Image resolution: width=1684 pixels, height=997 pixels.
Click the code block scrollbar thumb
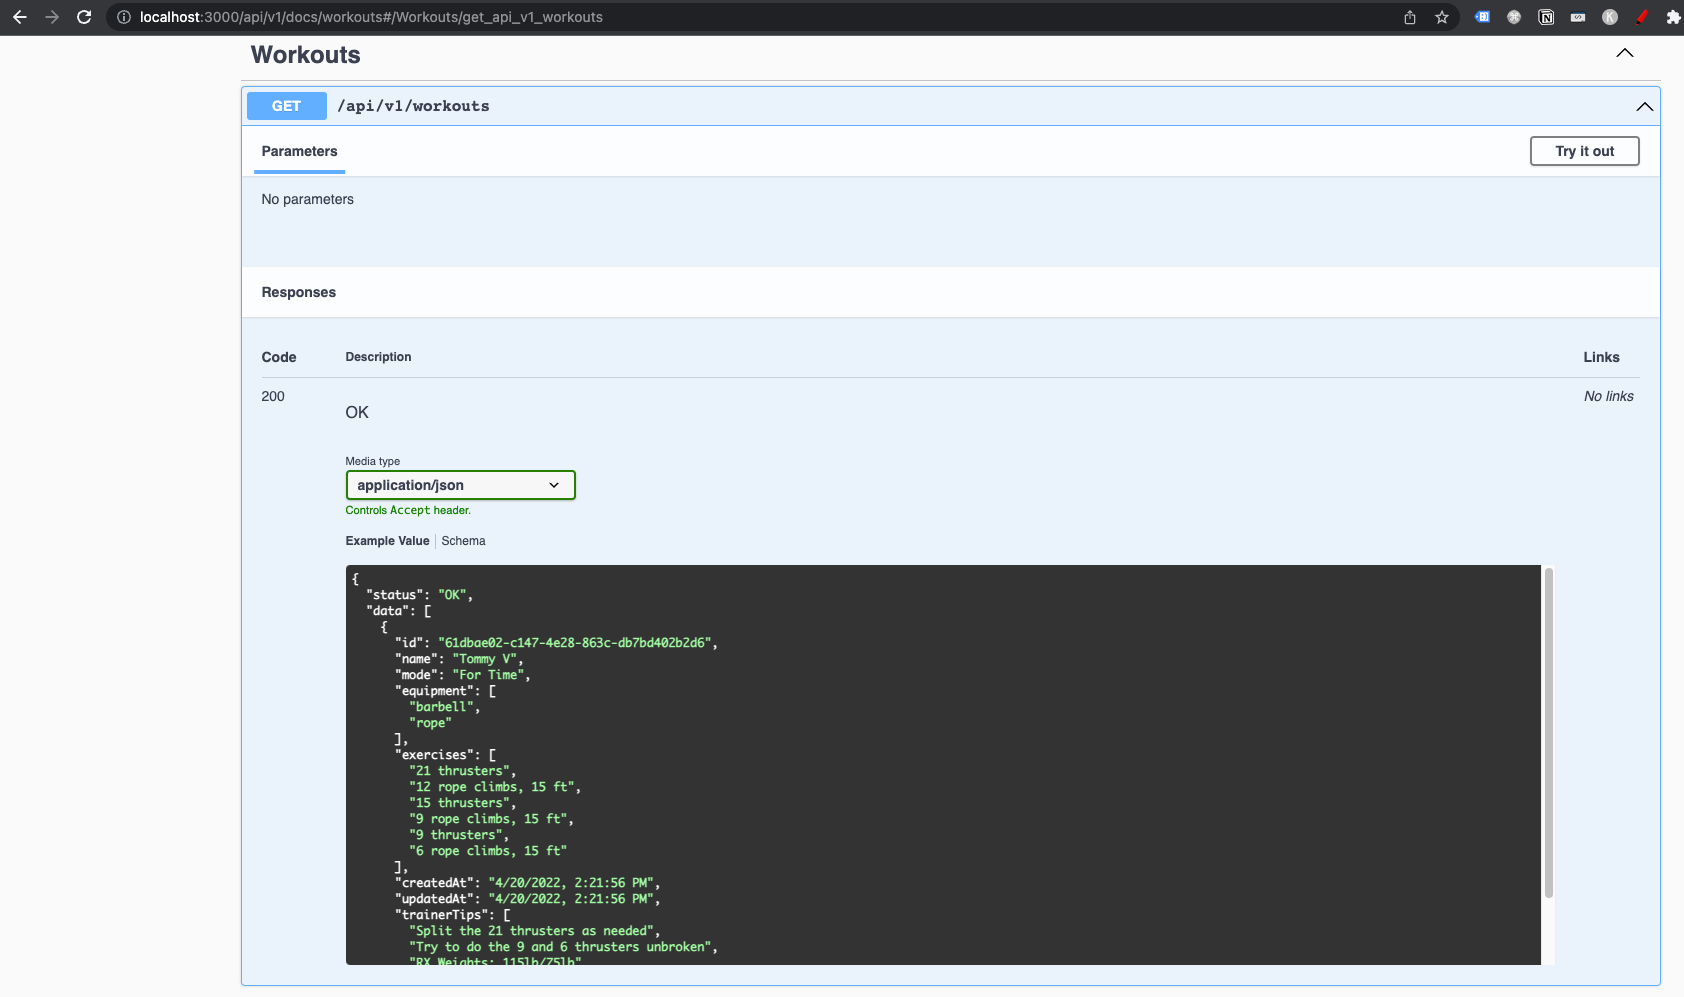click(x=1548, y=732)
